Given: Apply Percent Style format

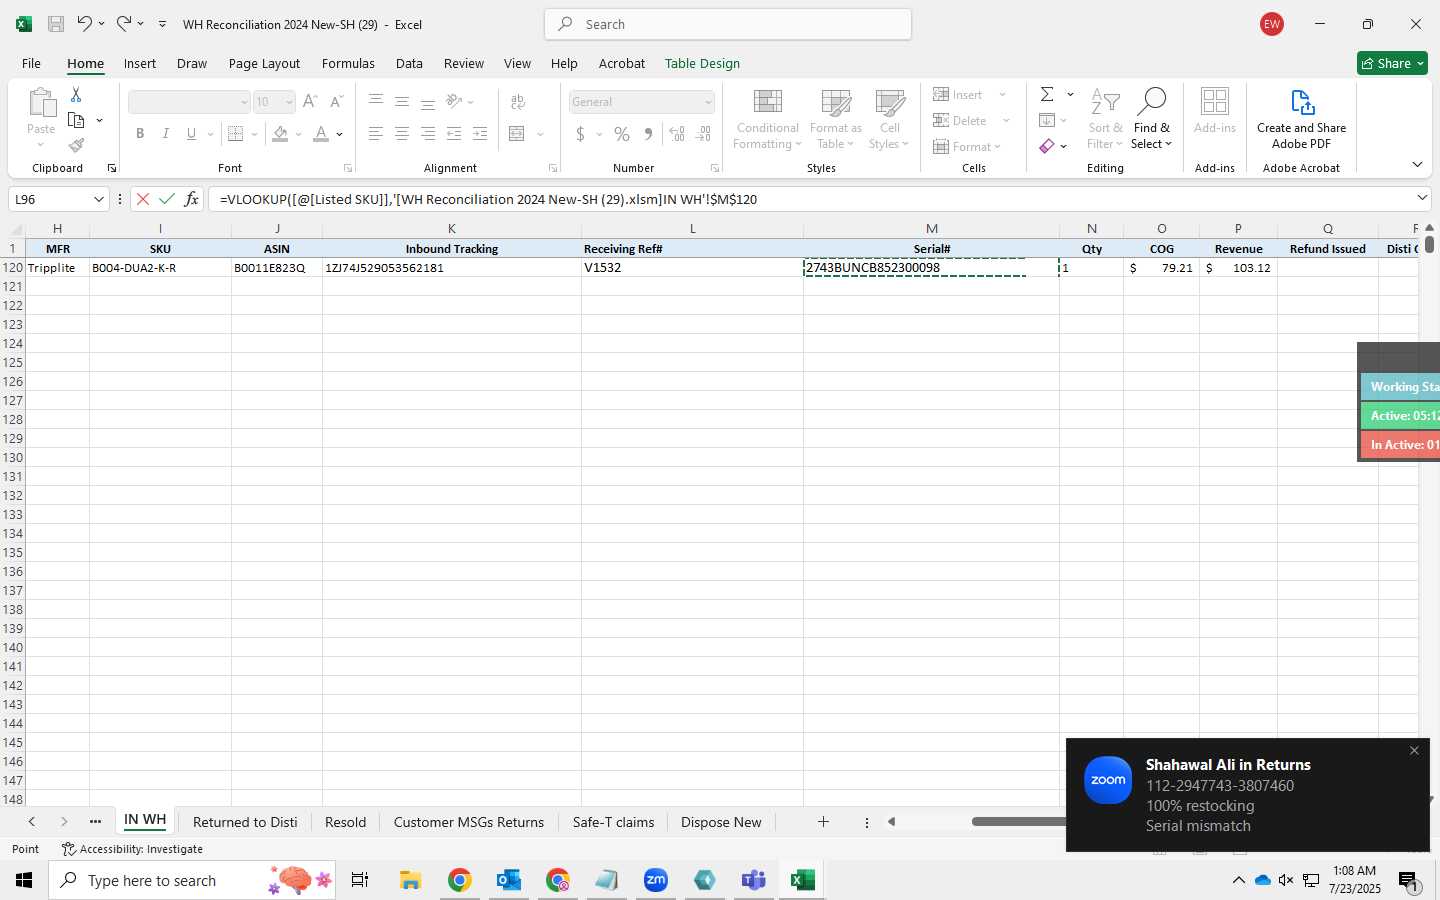Looking at the screenshot, I should click(x=622, y=134).
